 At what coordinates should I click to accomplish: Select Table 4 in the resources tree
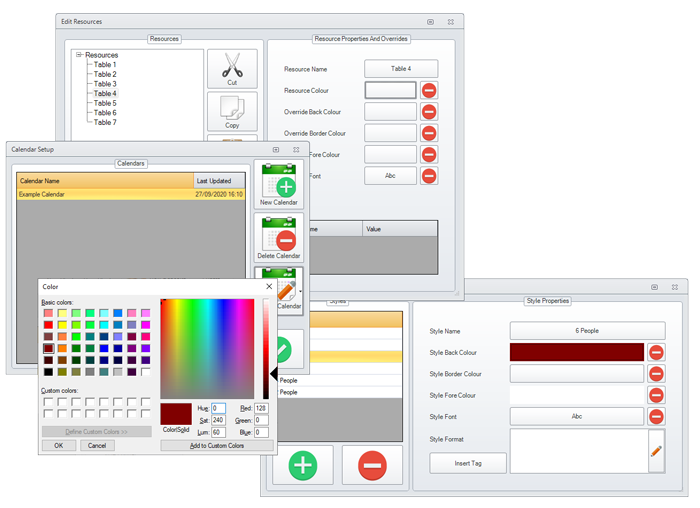point(105,94)
